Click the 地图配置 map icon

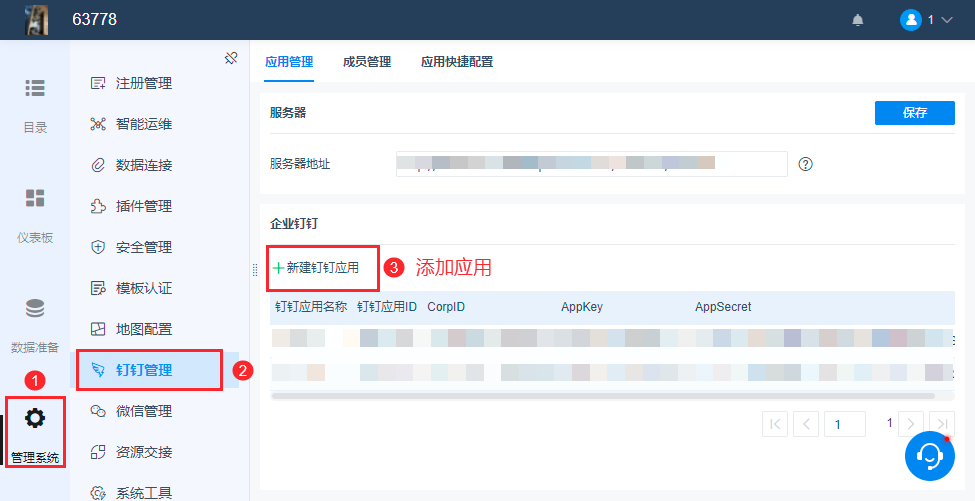[x=98, y=329]
